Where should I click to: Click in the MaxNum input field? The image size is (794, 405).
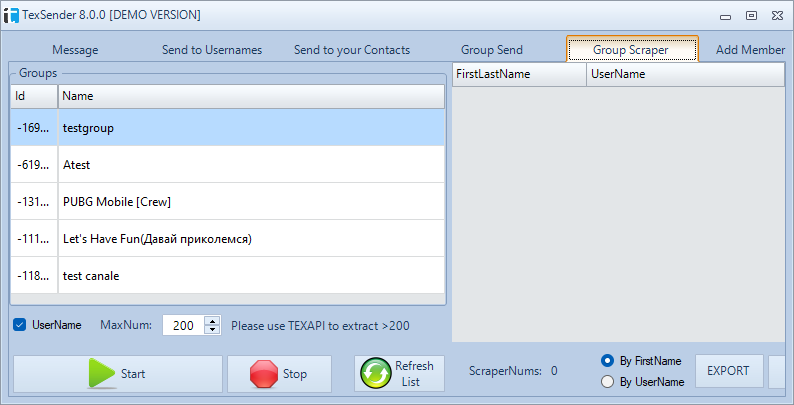coord(183,325)
